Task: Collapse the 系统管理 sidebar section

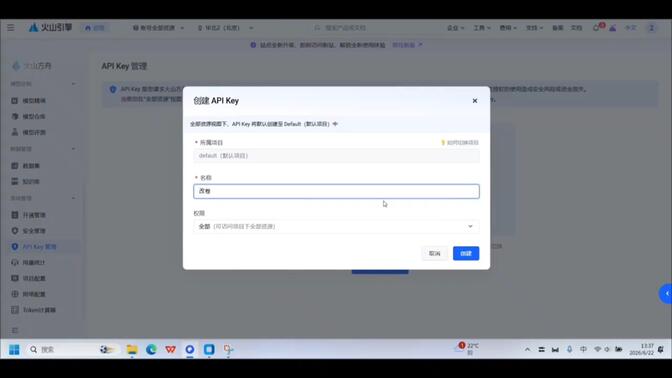Action: [73, 198]
